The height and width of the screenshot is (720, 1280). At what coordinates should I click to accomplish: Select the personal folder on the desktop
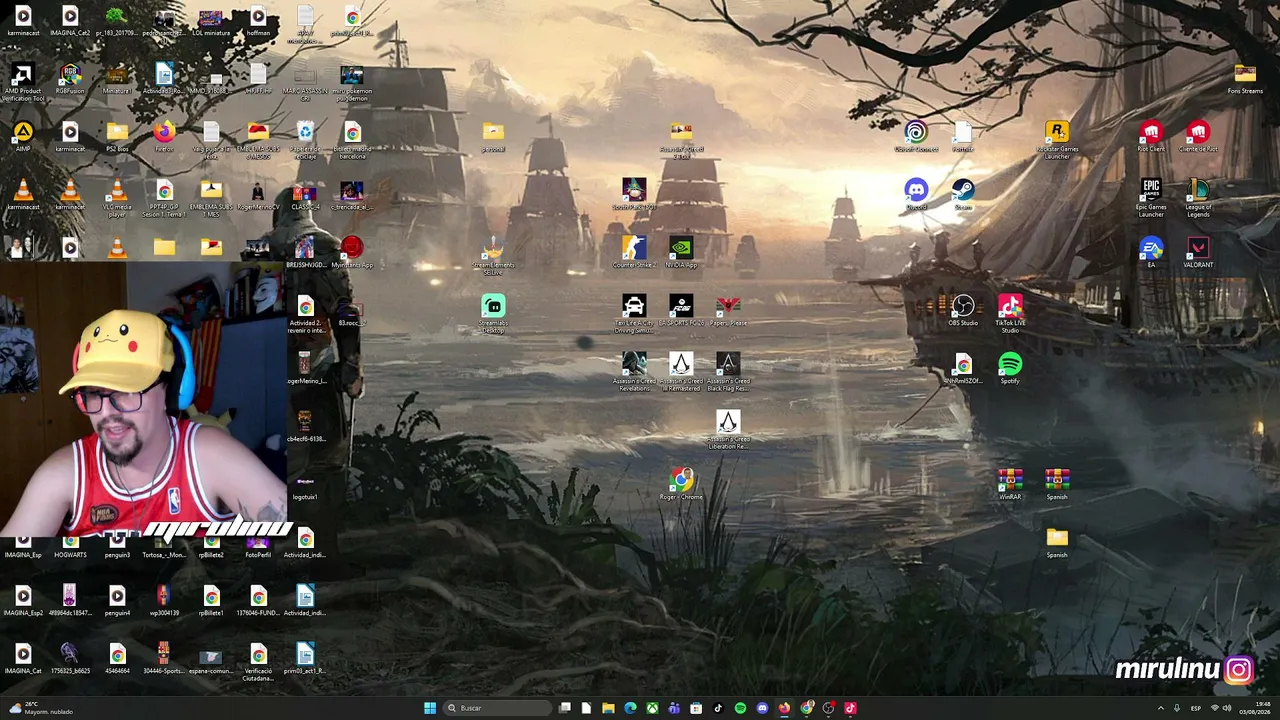493,137
